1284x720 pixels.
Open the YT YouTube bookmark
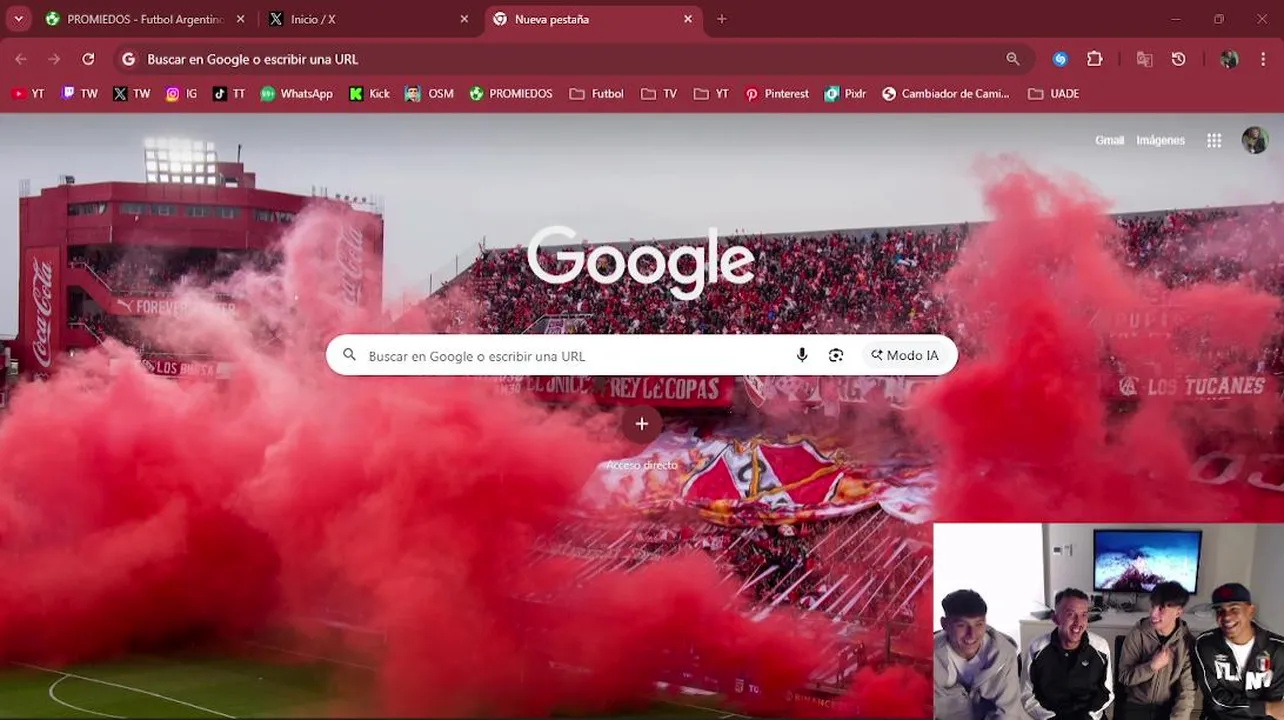(x=28, y=94)
